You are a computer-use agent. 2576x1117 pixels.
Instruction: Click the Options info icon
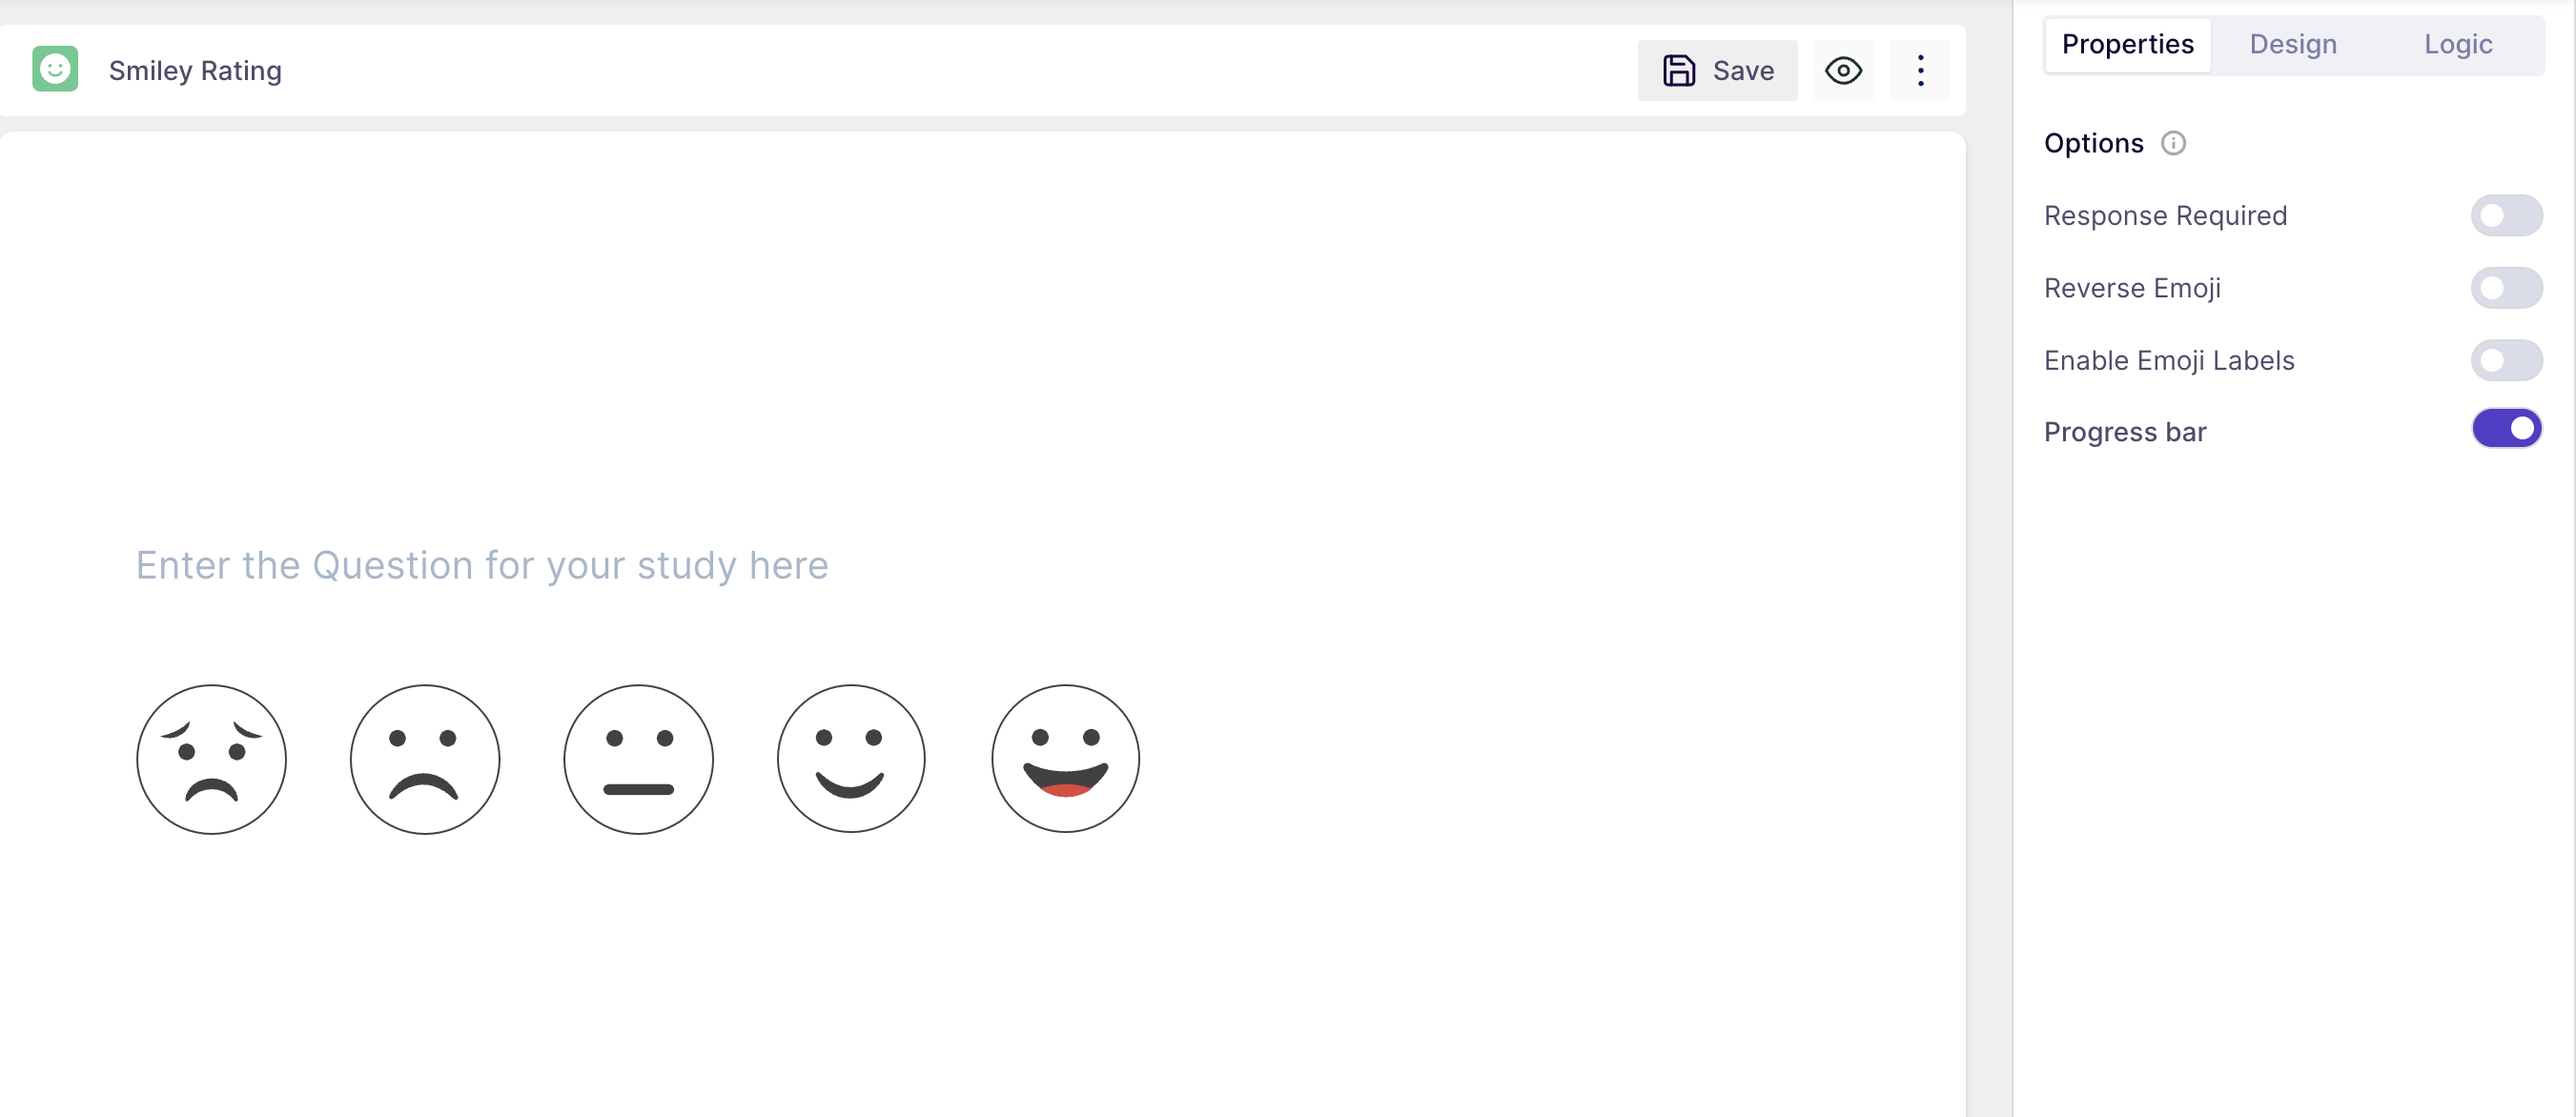point(2172,143)
